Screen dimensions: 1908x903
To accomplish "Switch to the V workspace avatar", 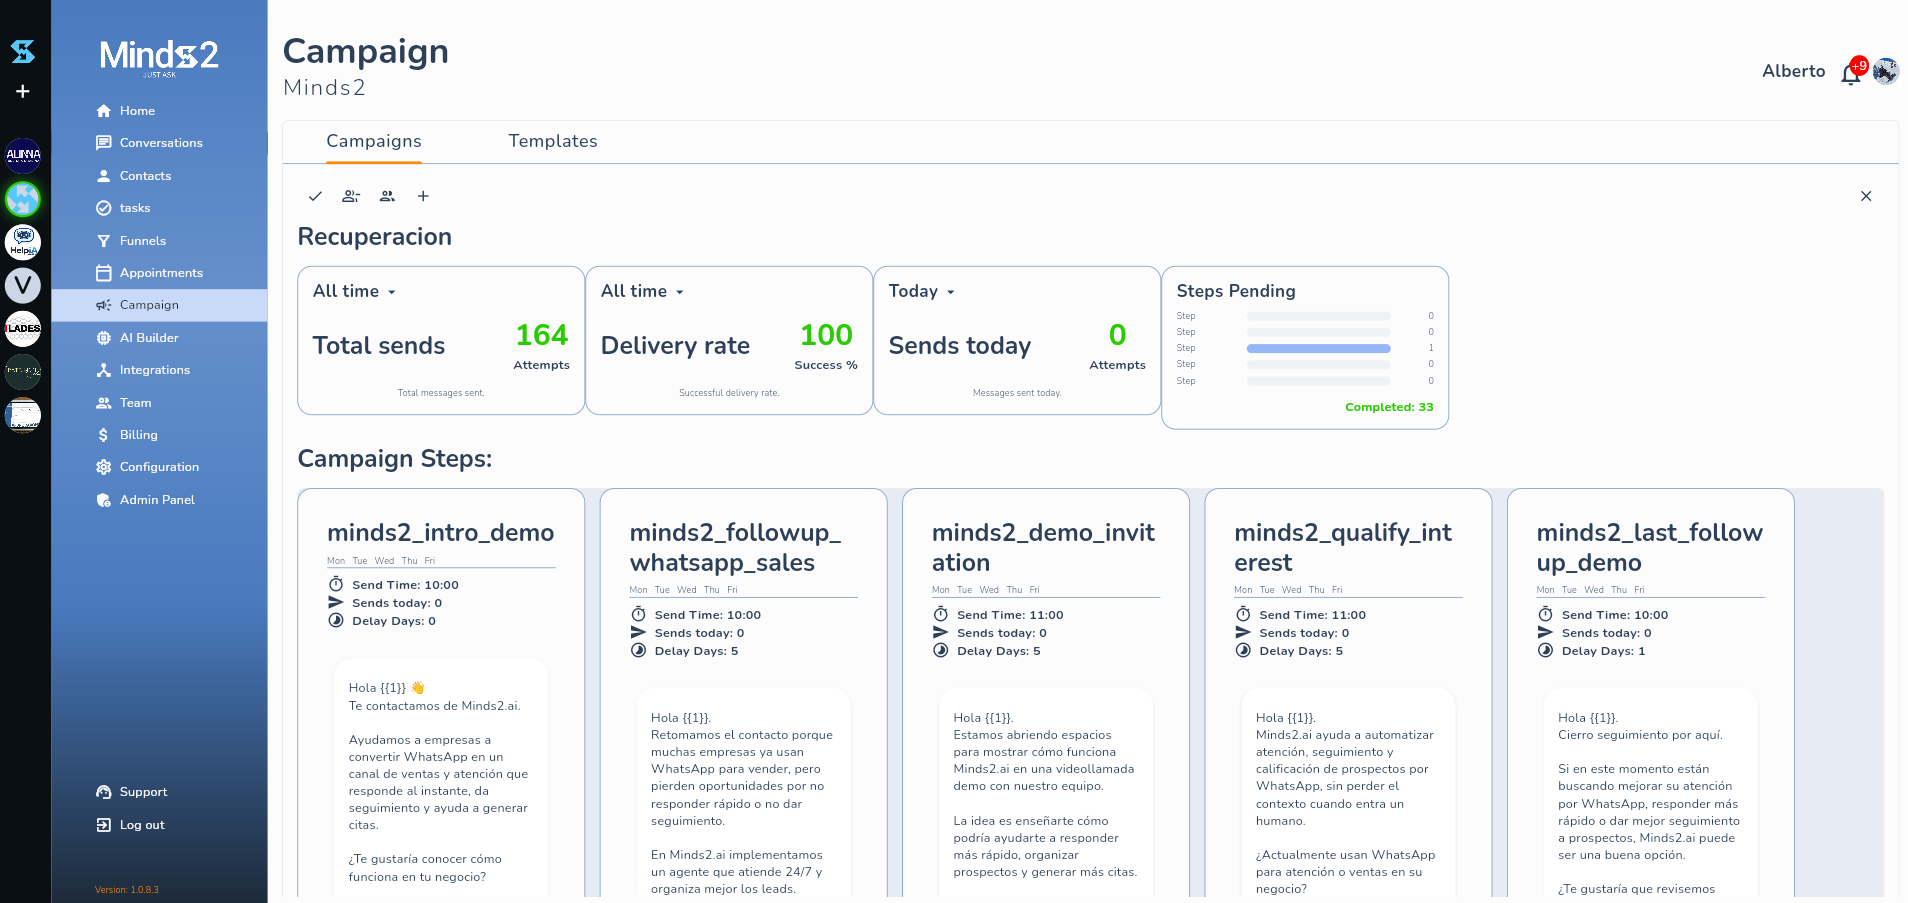I will click(x=23, y=286).
